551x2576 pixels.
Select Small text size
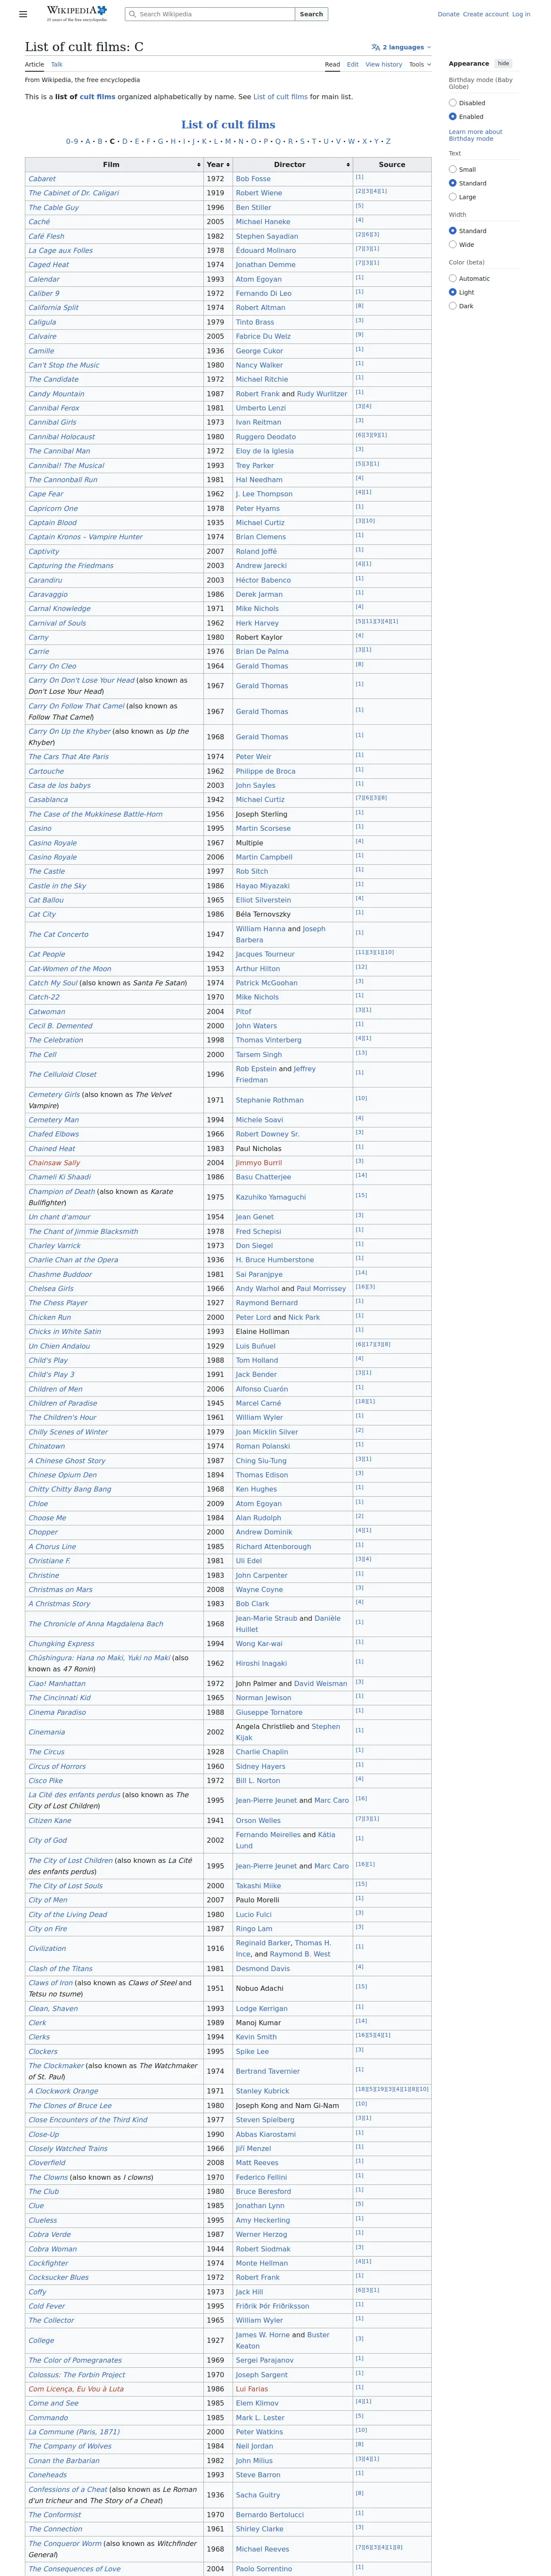[453, 170]
